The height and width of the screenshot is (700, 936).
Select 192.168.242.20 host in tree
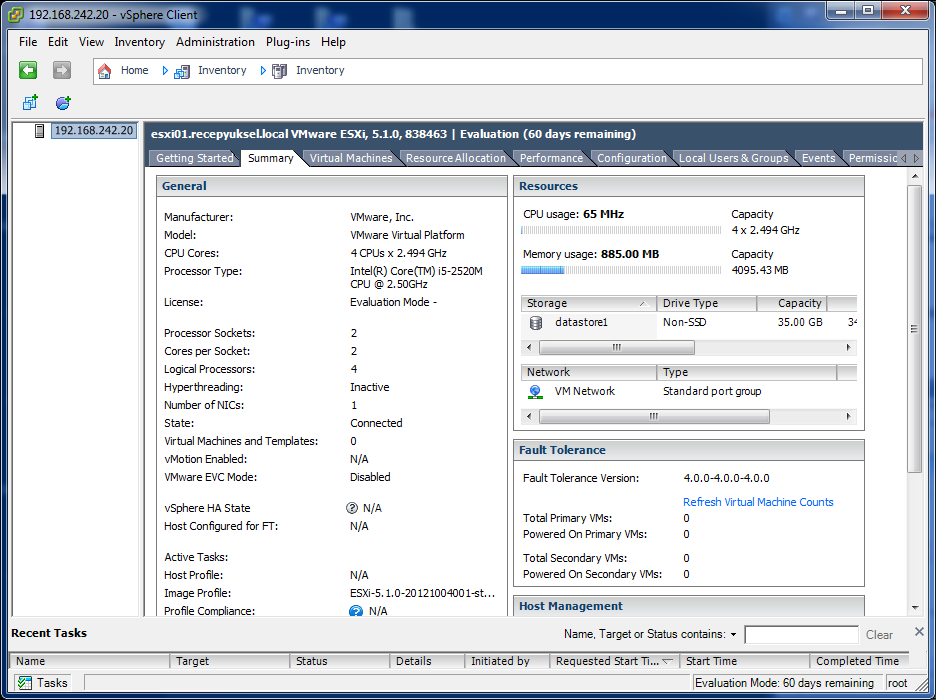point(94,130)
